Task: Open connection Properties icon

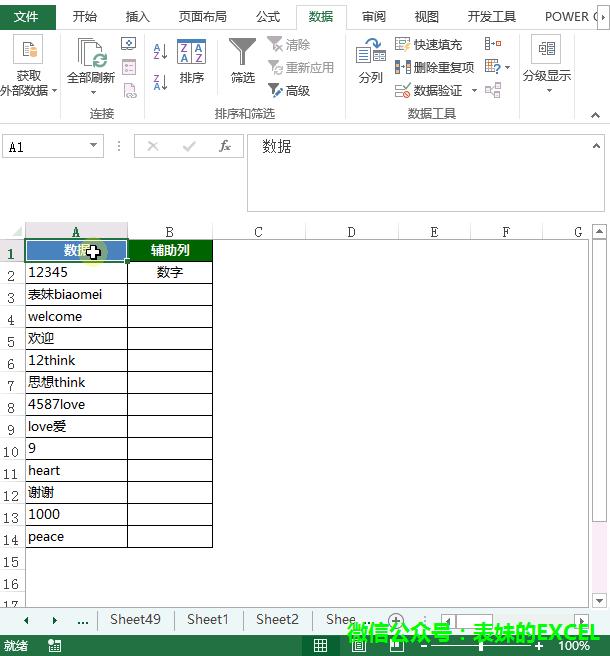Action: 129,67
